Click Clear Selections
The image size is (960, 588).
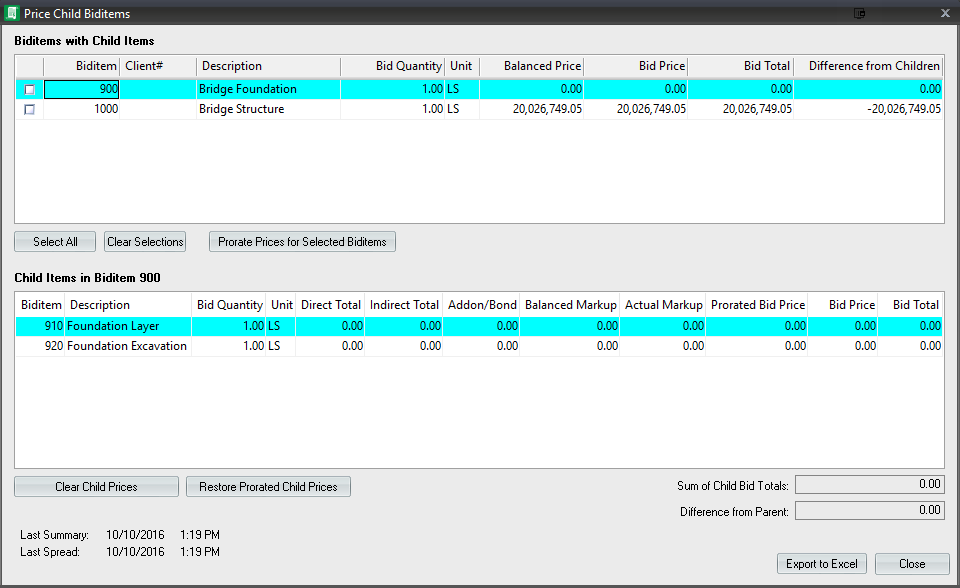[145, 242]
